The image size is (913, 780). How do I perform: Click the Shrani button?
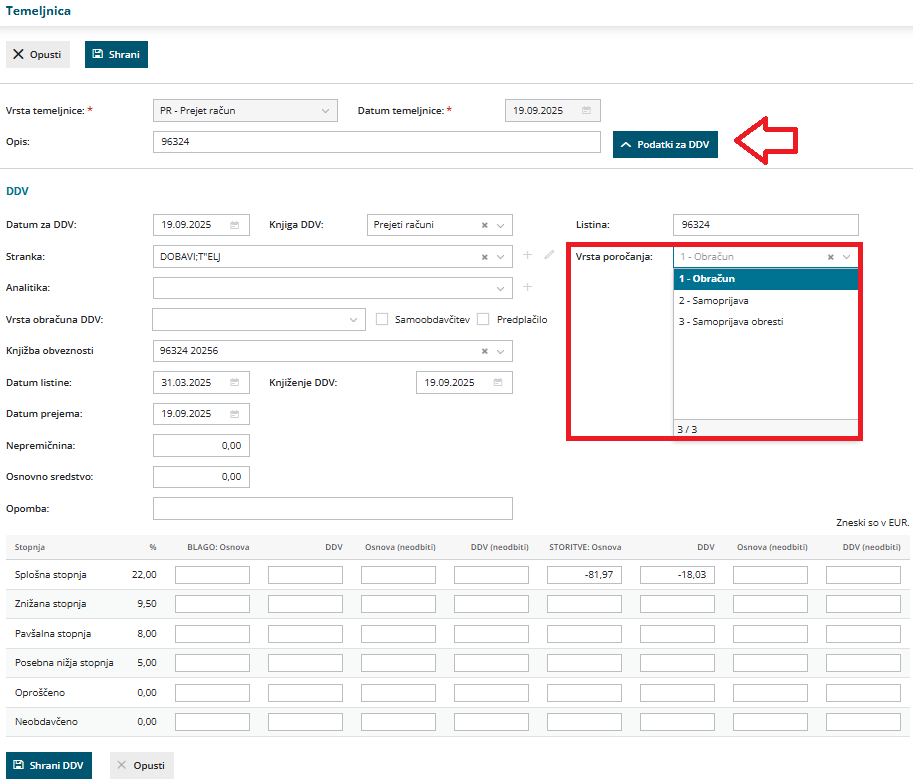click(116, 54)
